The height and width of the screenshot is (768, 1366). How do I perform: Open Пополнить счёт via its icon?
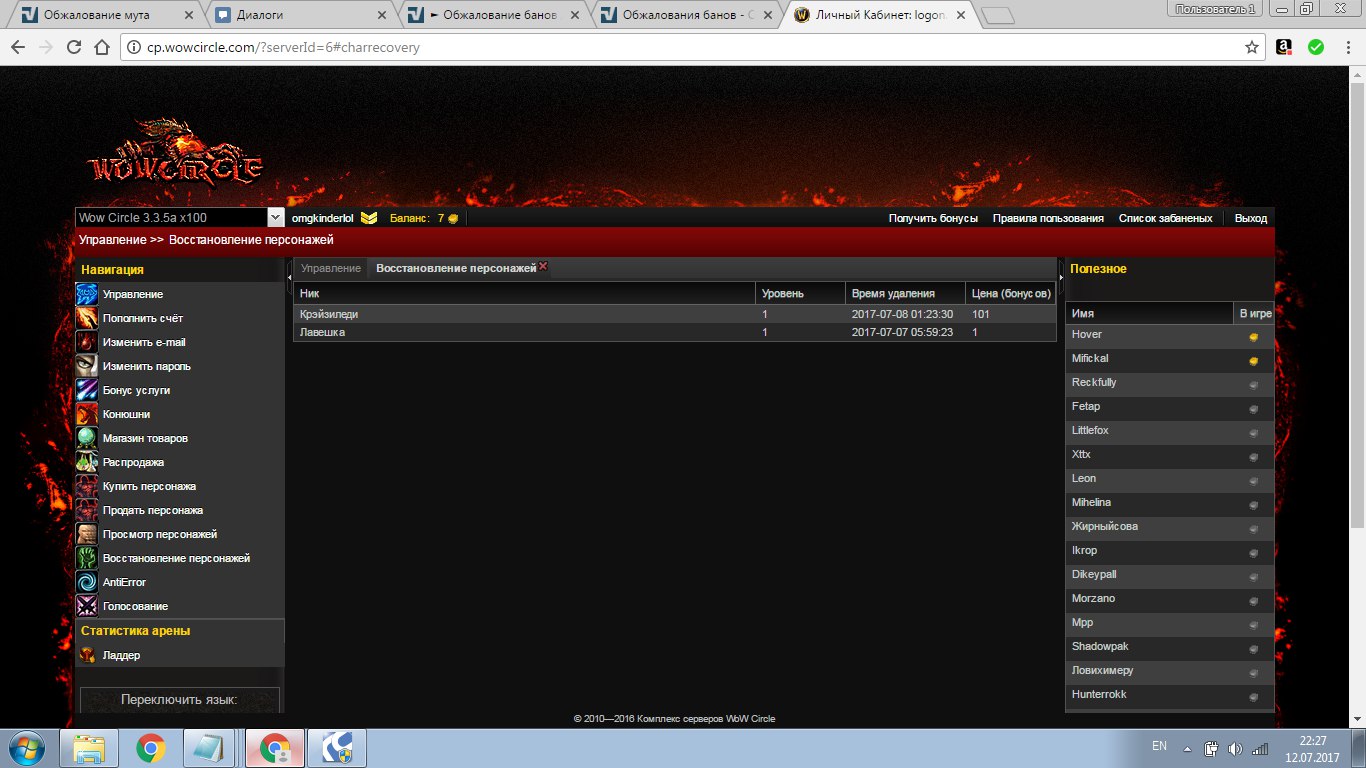click(87, 318)
